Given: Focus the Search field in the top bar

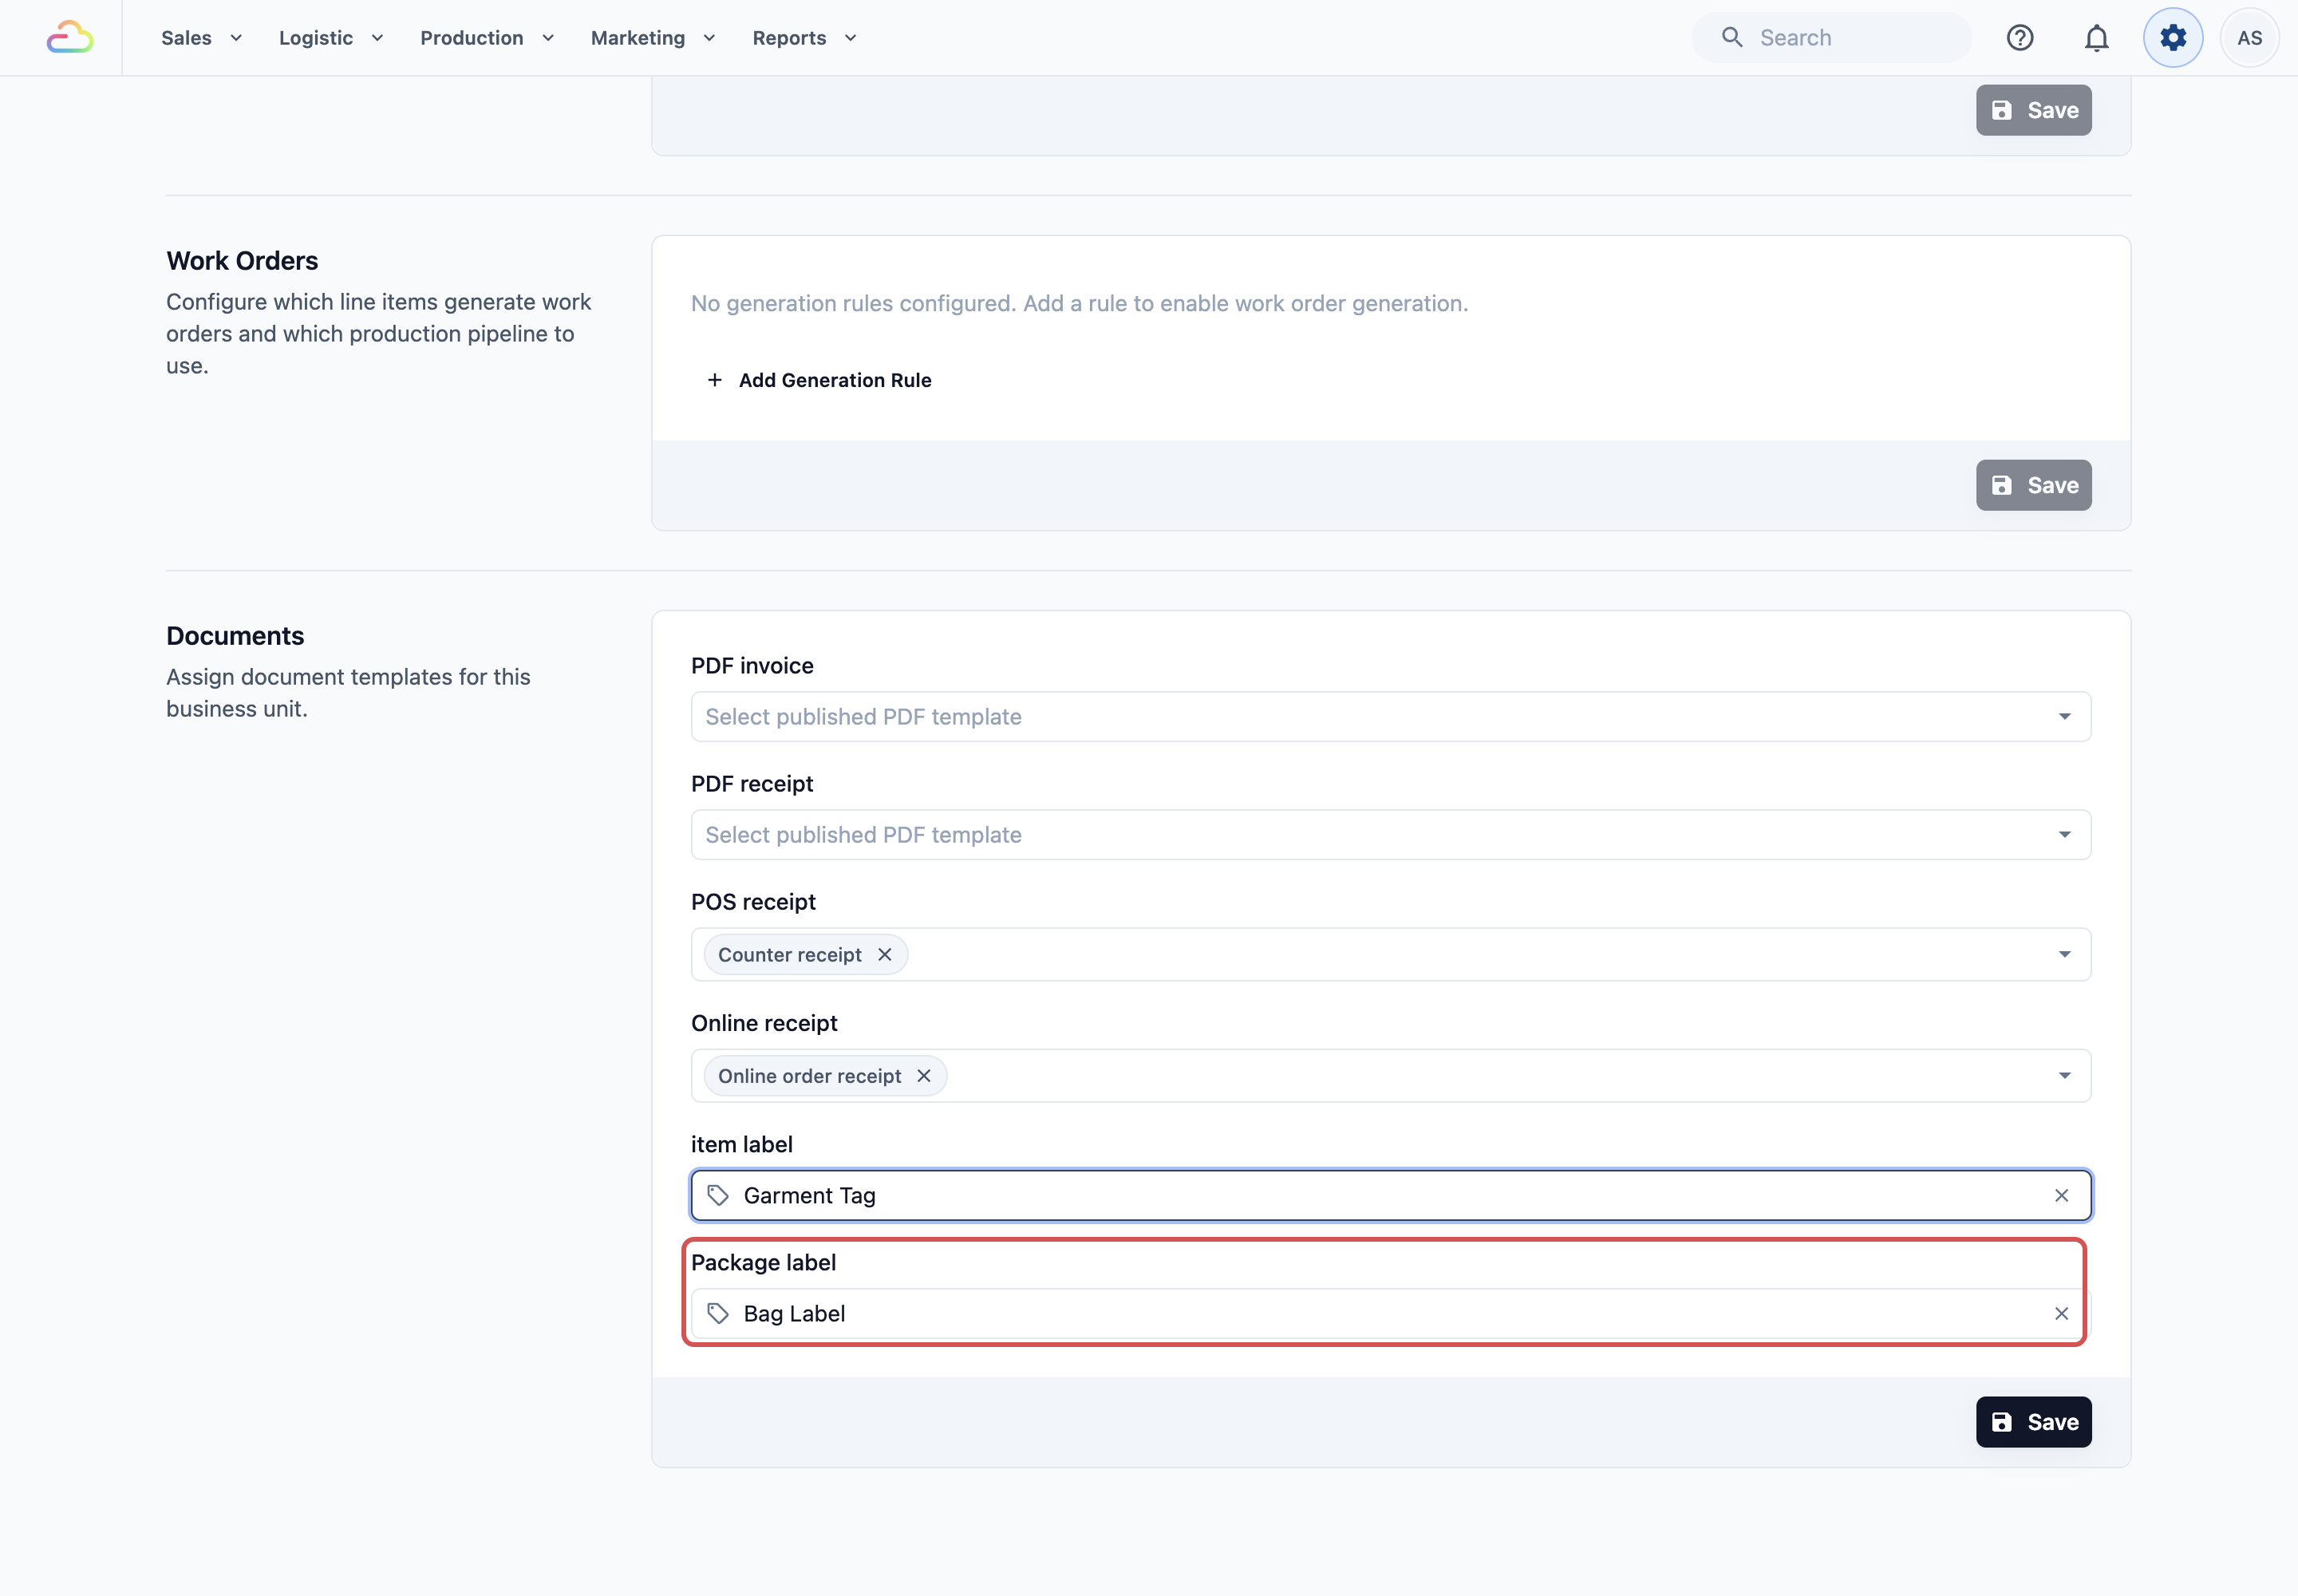Looking at the screenshot, I should (1831, 37).
